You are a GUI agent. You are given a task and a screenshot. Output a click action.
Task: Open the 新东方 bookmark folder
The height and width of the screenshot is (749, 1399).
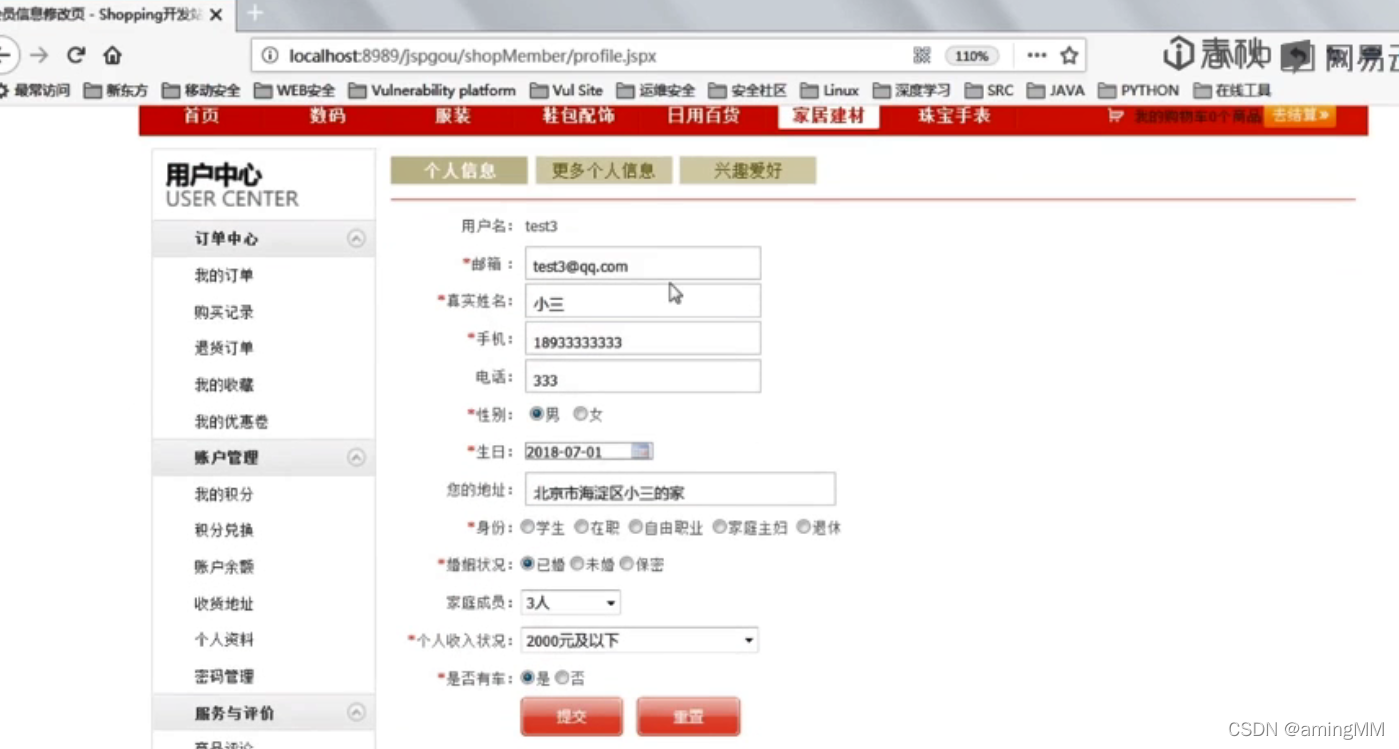pyautogui.click(x=116, y=90)
